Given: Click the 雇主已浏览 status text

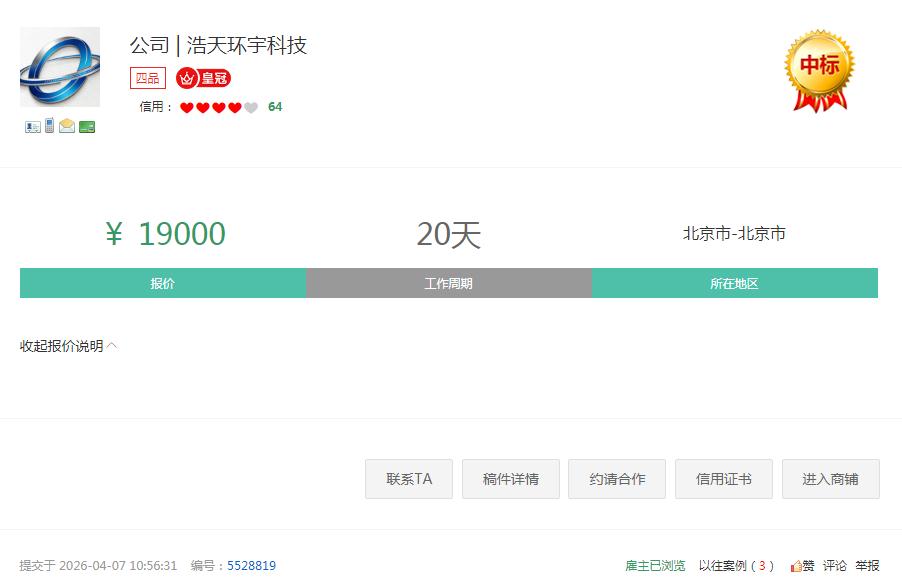Looking at the screenshot, I should (655, 566).
